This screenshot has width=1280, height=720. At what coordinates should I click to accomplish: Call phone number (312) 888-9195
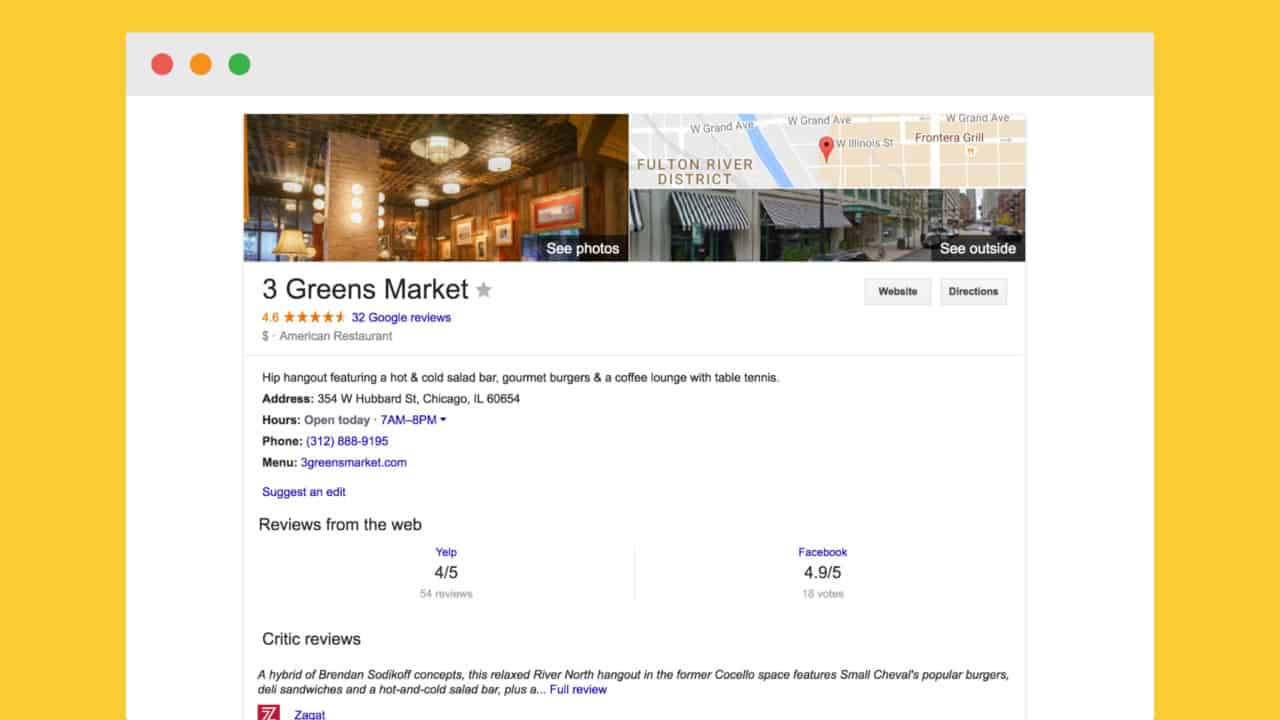[x=347, y=441]
